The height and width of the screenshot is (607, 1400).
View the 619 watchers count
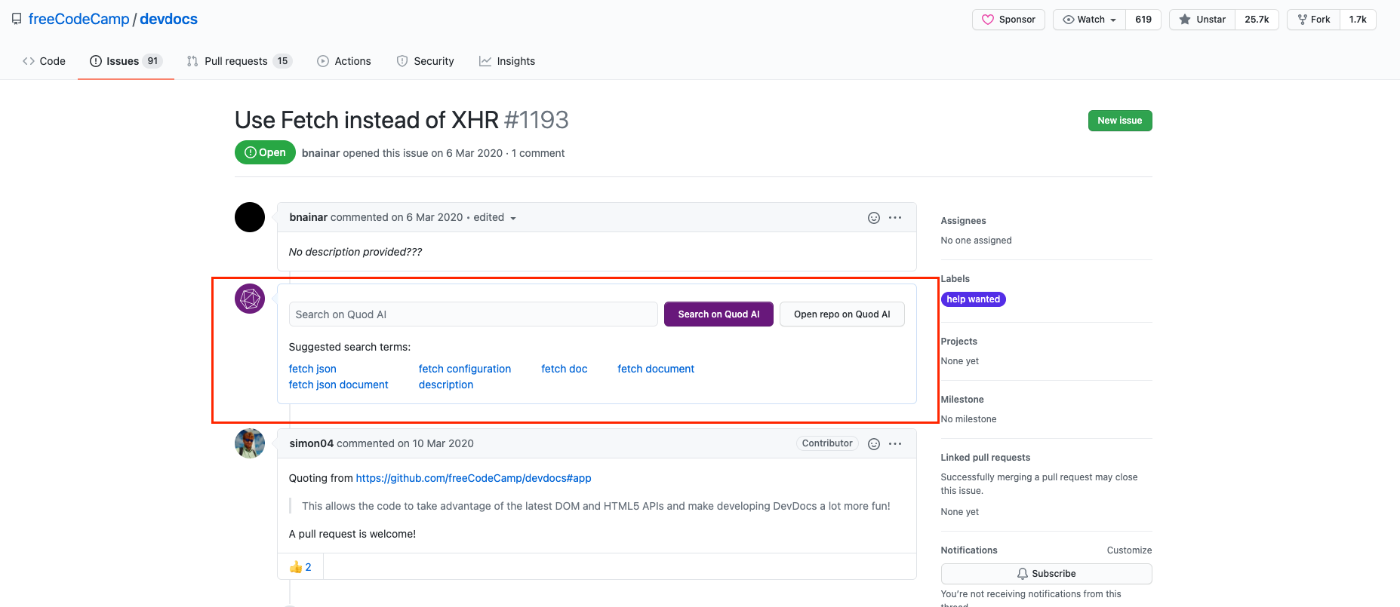(x=1143, y=19)
